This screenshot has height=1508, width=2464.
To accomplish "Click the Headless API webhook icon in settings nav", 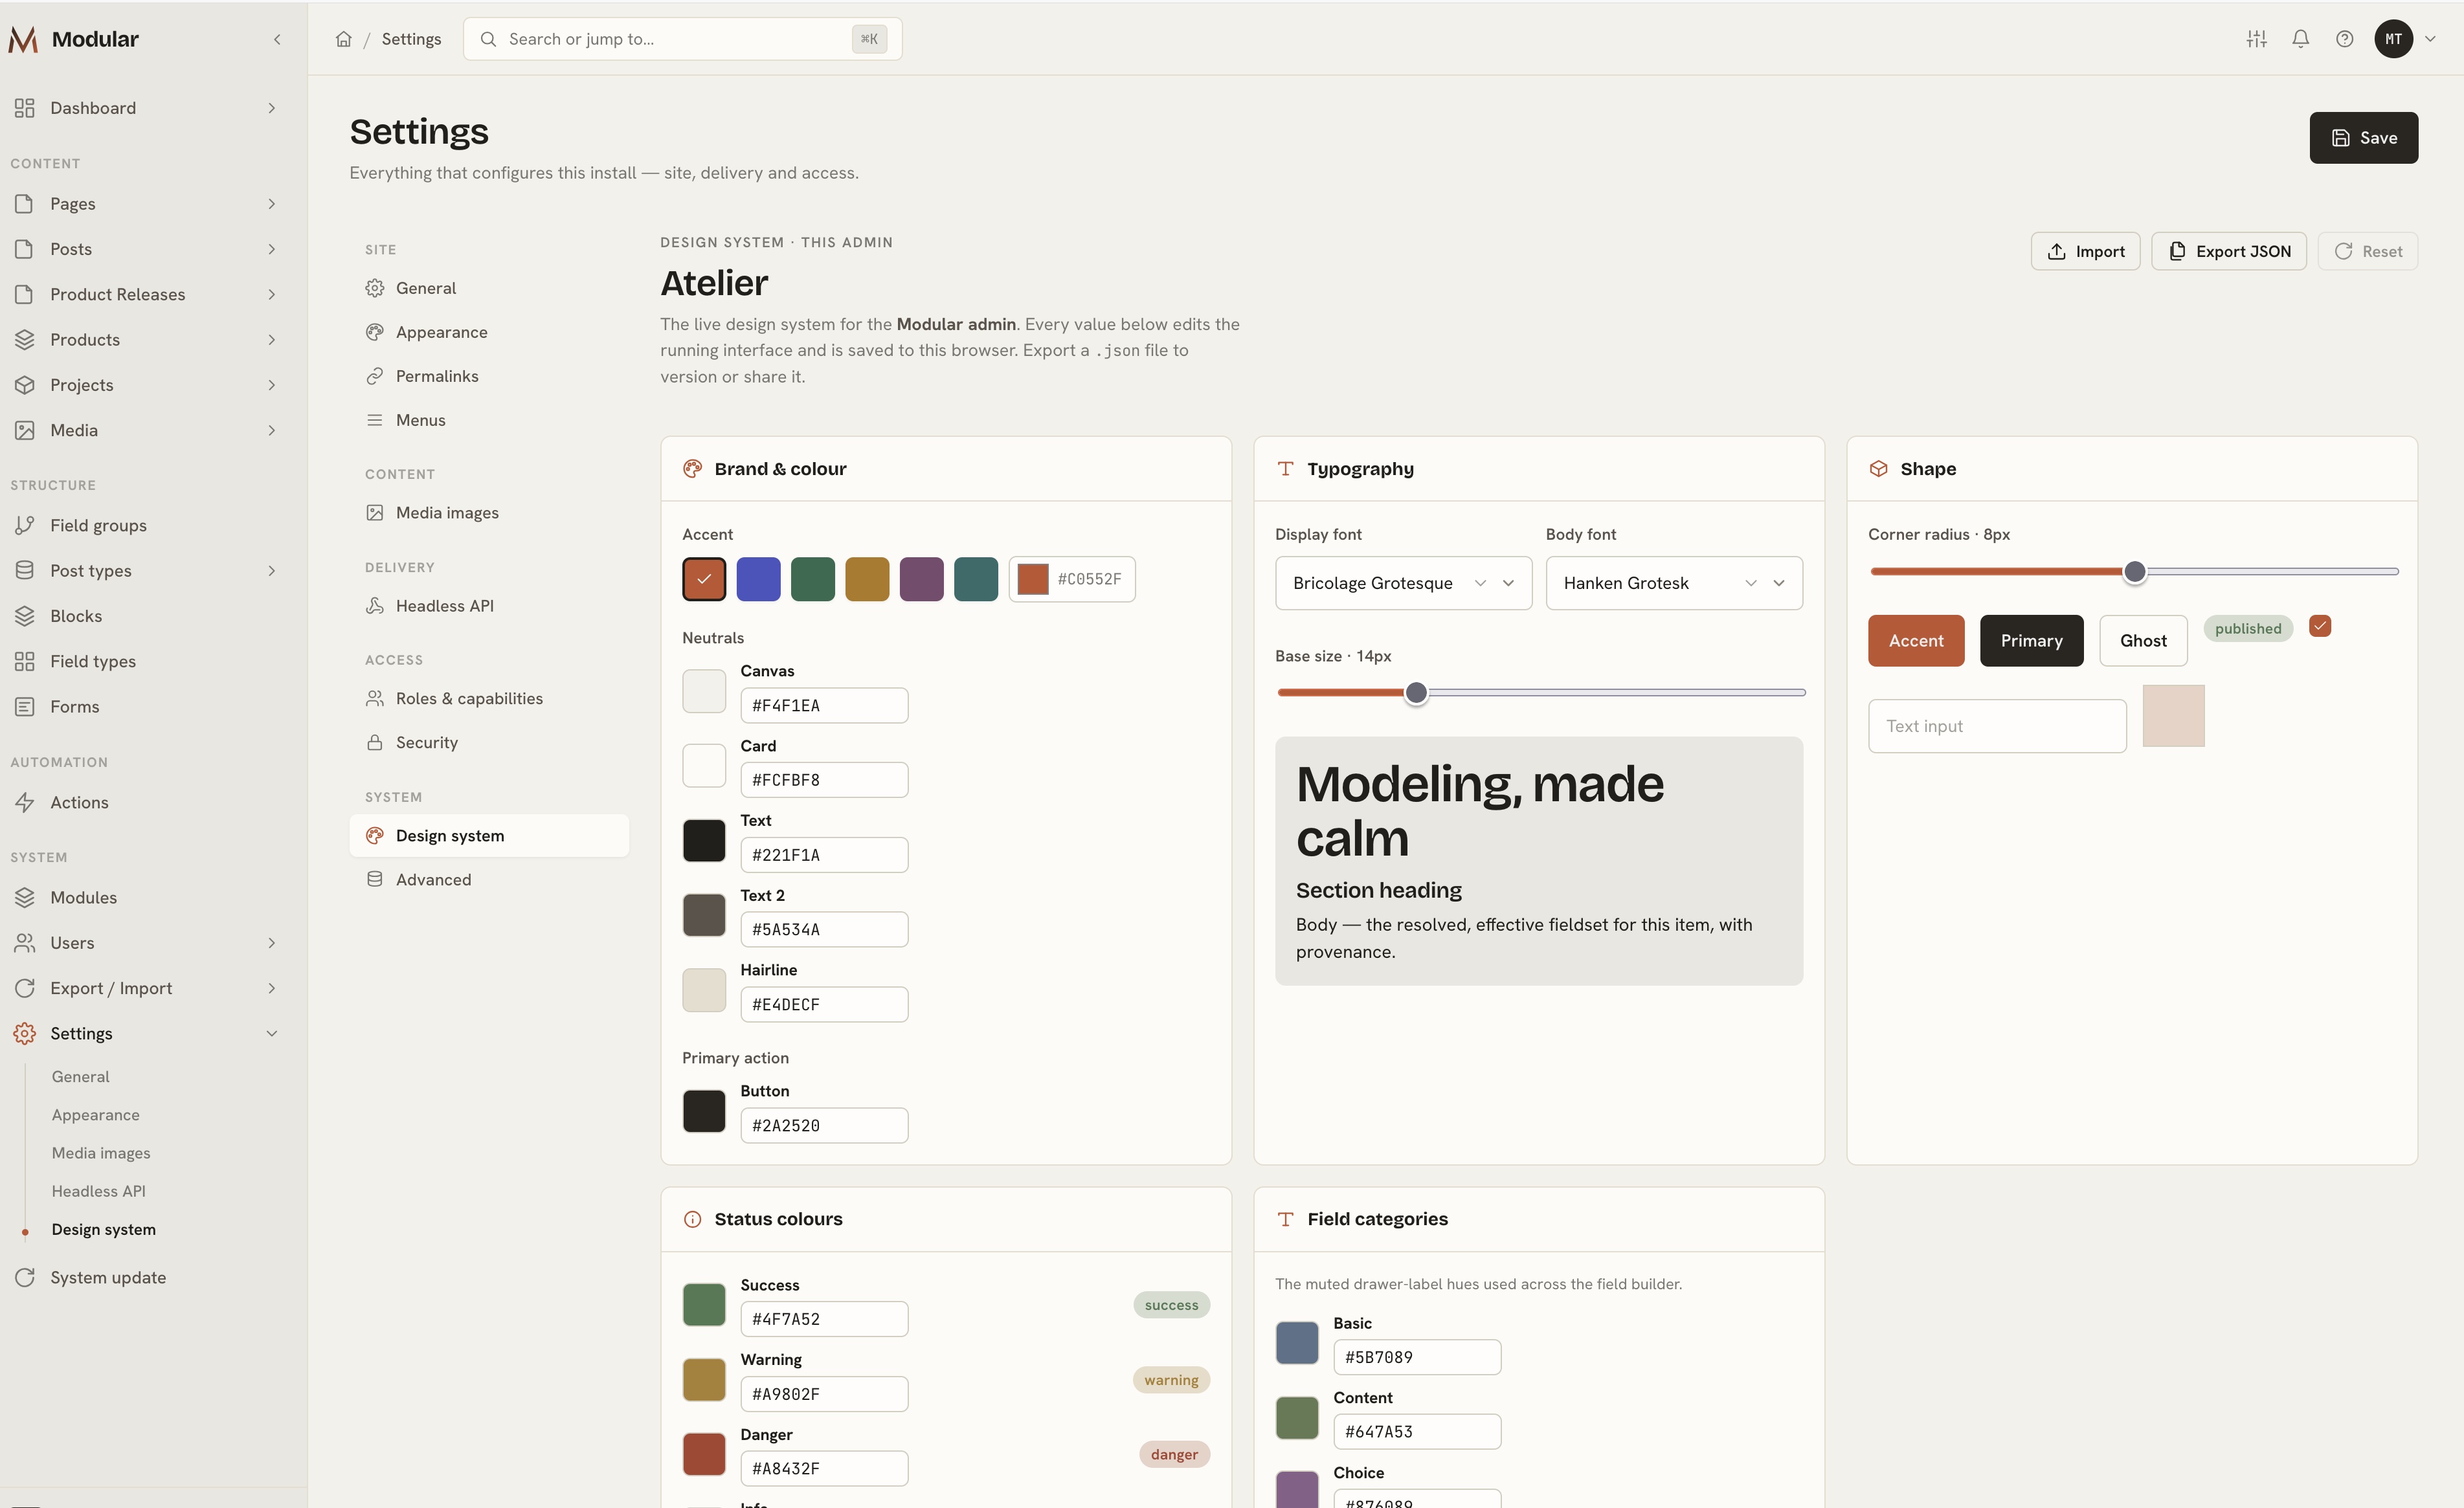I will (375, 606).
